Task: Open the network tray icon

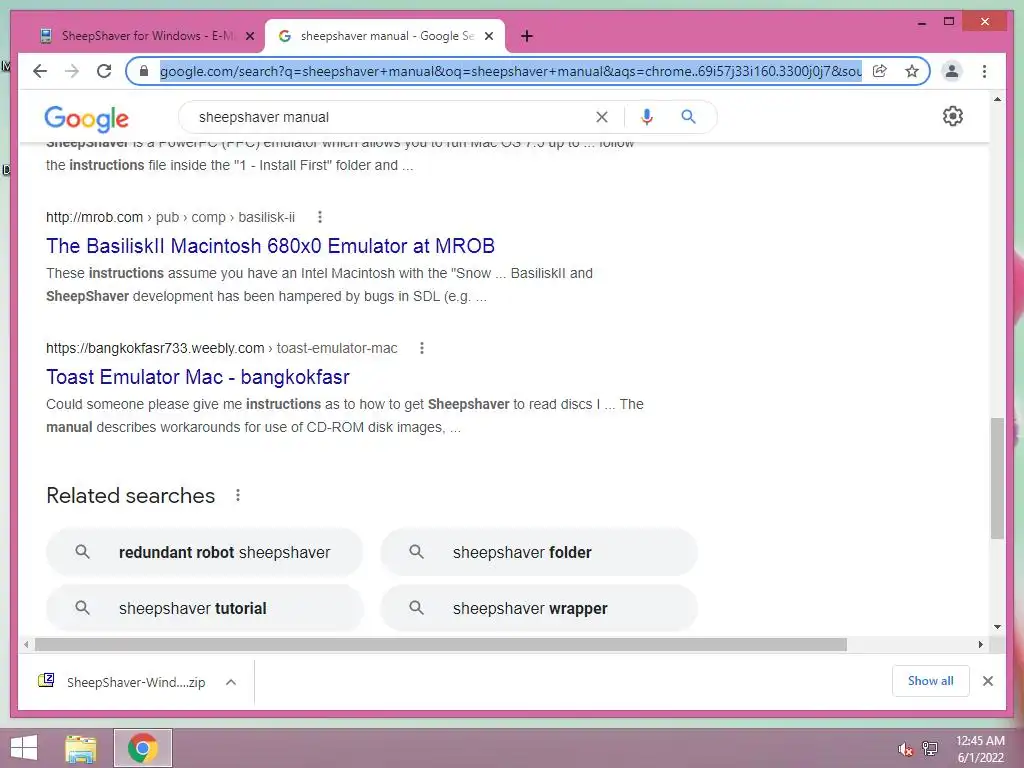Action: pos(930,749)
